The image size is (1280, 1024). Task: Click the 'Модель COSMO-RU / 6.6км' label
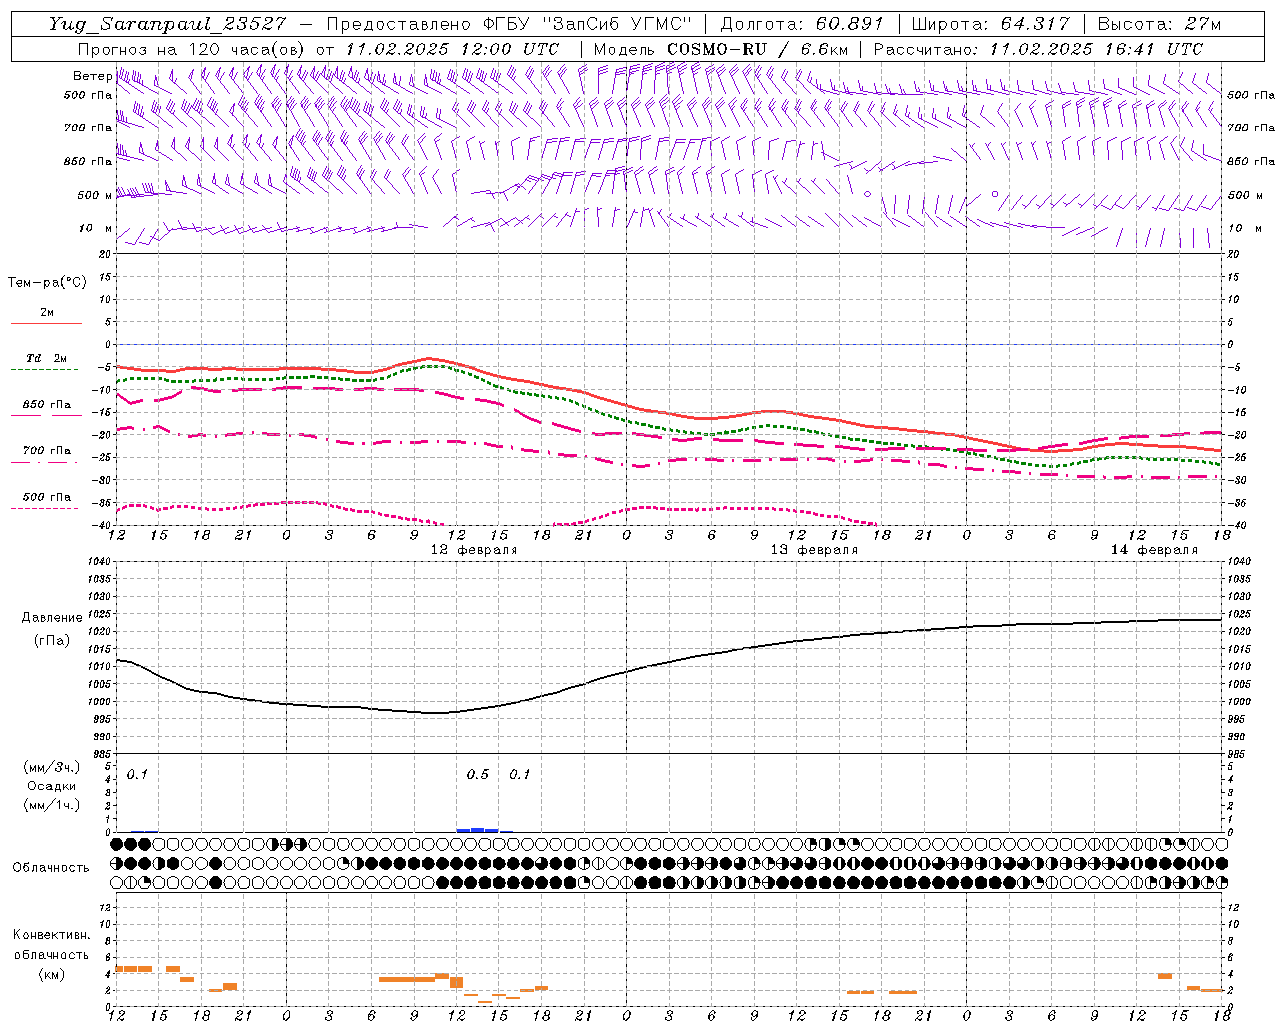click(x=721, y=49)
